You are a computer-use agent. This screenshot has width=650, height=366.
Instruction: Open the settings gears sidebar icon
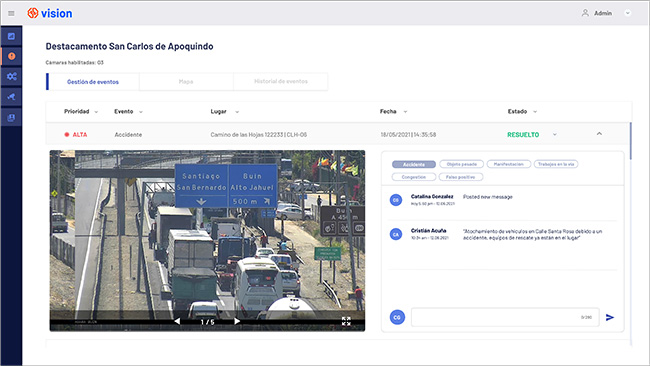11,76
